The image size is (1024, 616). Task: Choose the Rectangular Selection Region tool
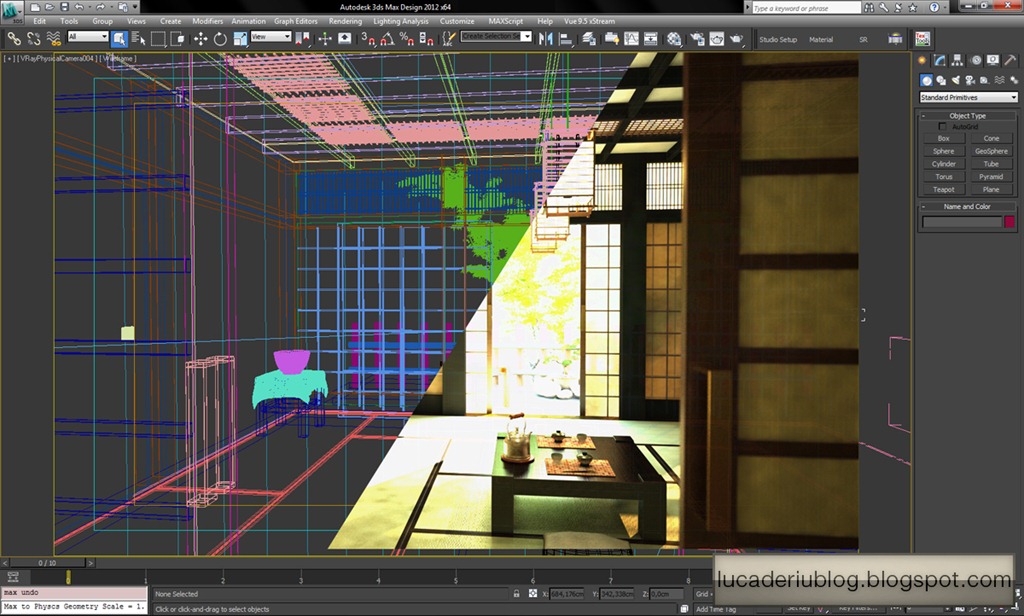(158, 39)
